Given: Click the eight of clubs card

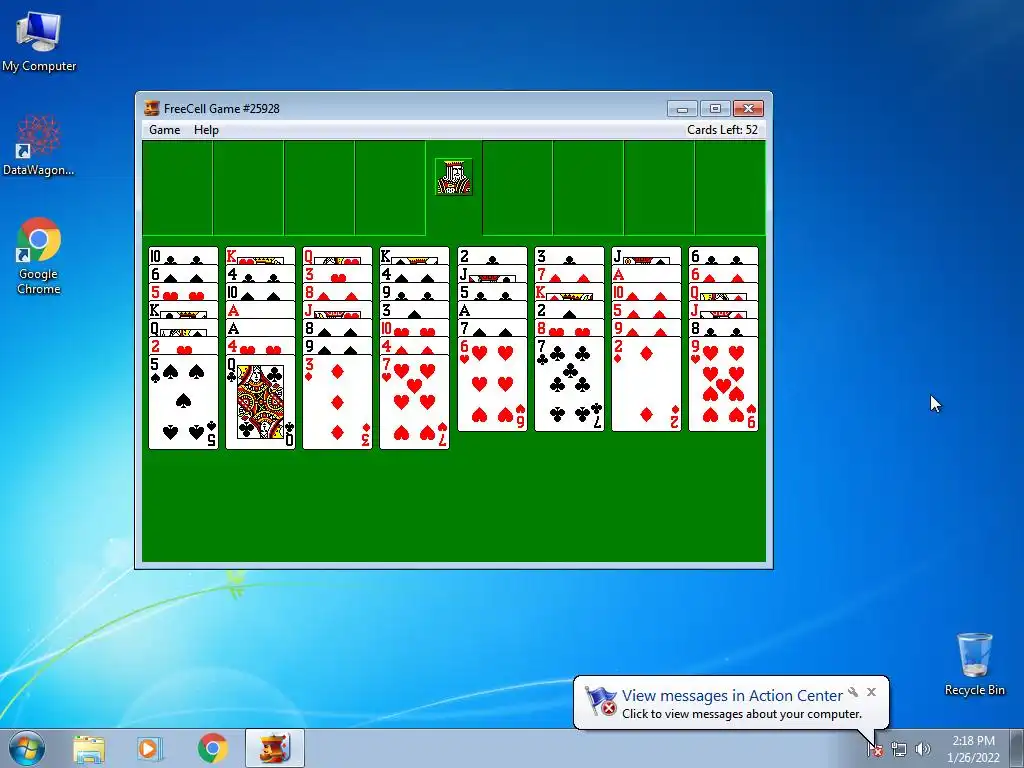Looking at the screenshot, I should [723, 328].
